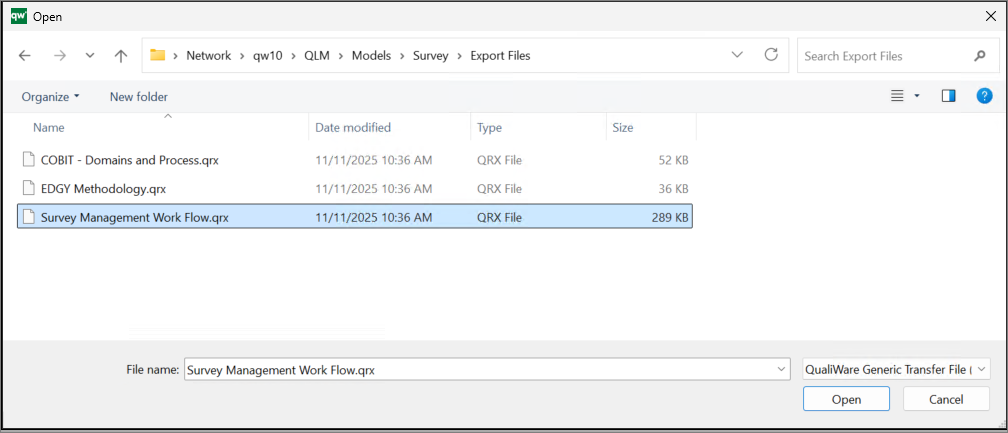
Task: Click the change view layout icon
Action: (897, 96)
